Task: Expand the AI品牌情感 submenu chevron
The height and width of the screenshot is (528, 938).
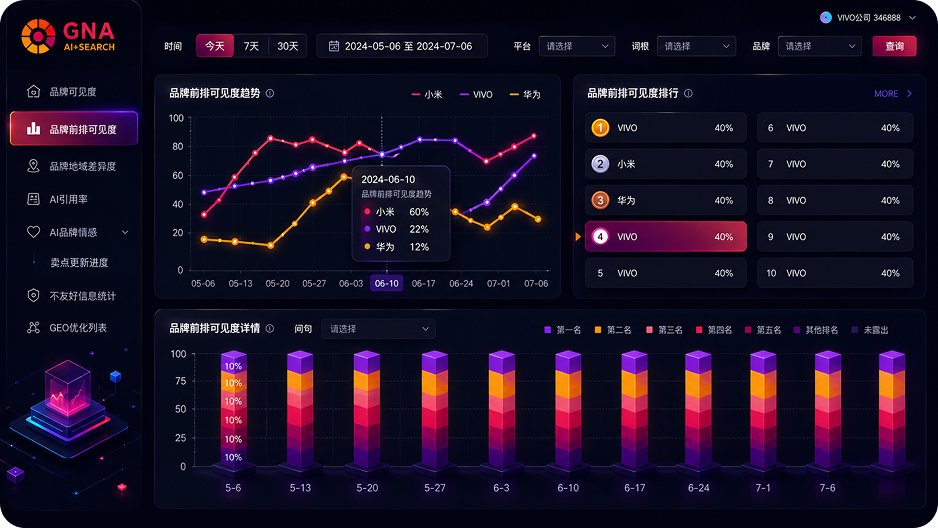Action: pos(125,232)
